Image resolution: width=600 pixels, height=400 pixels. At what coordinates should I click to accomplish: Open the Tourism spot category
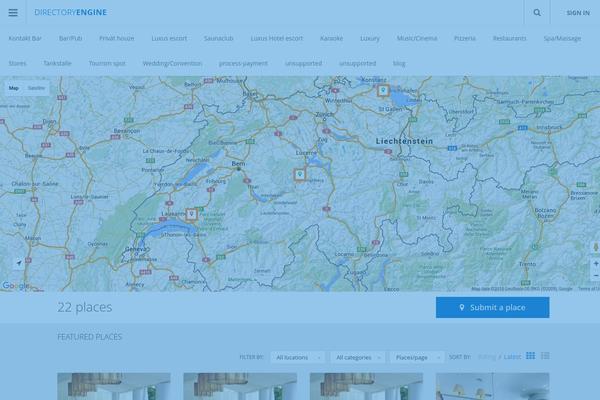click(107, 63)
